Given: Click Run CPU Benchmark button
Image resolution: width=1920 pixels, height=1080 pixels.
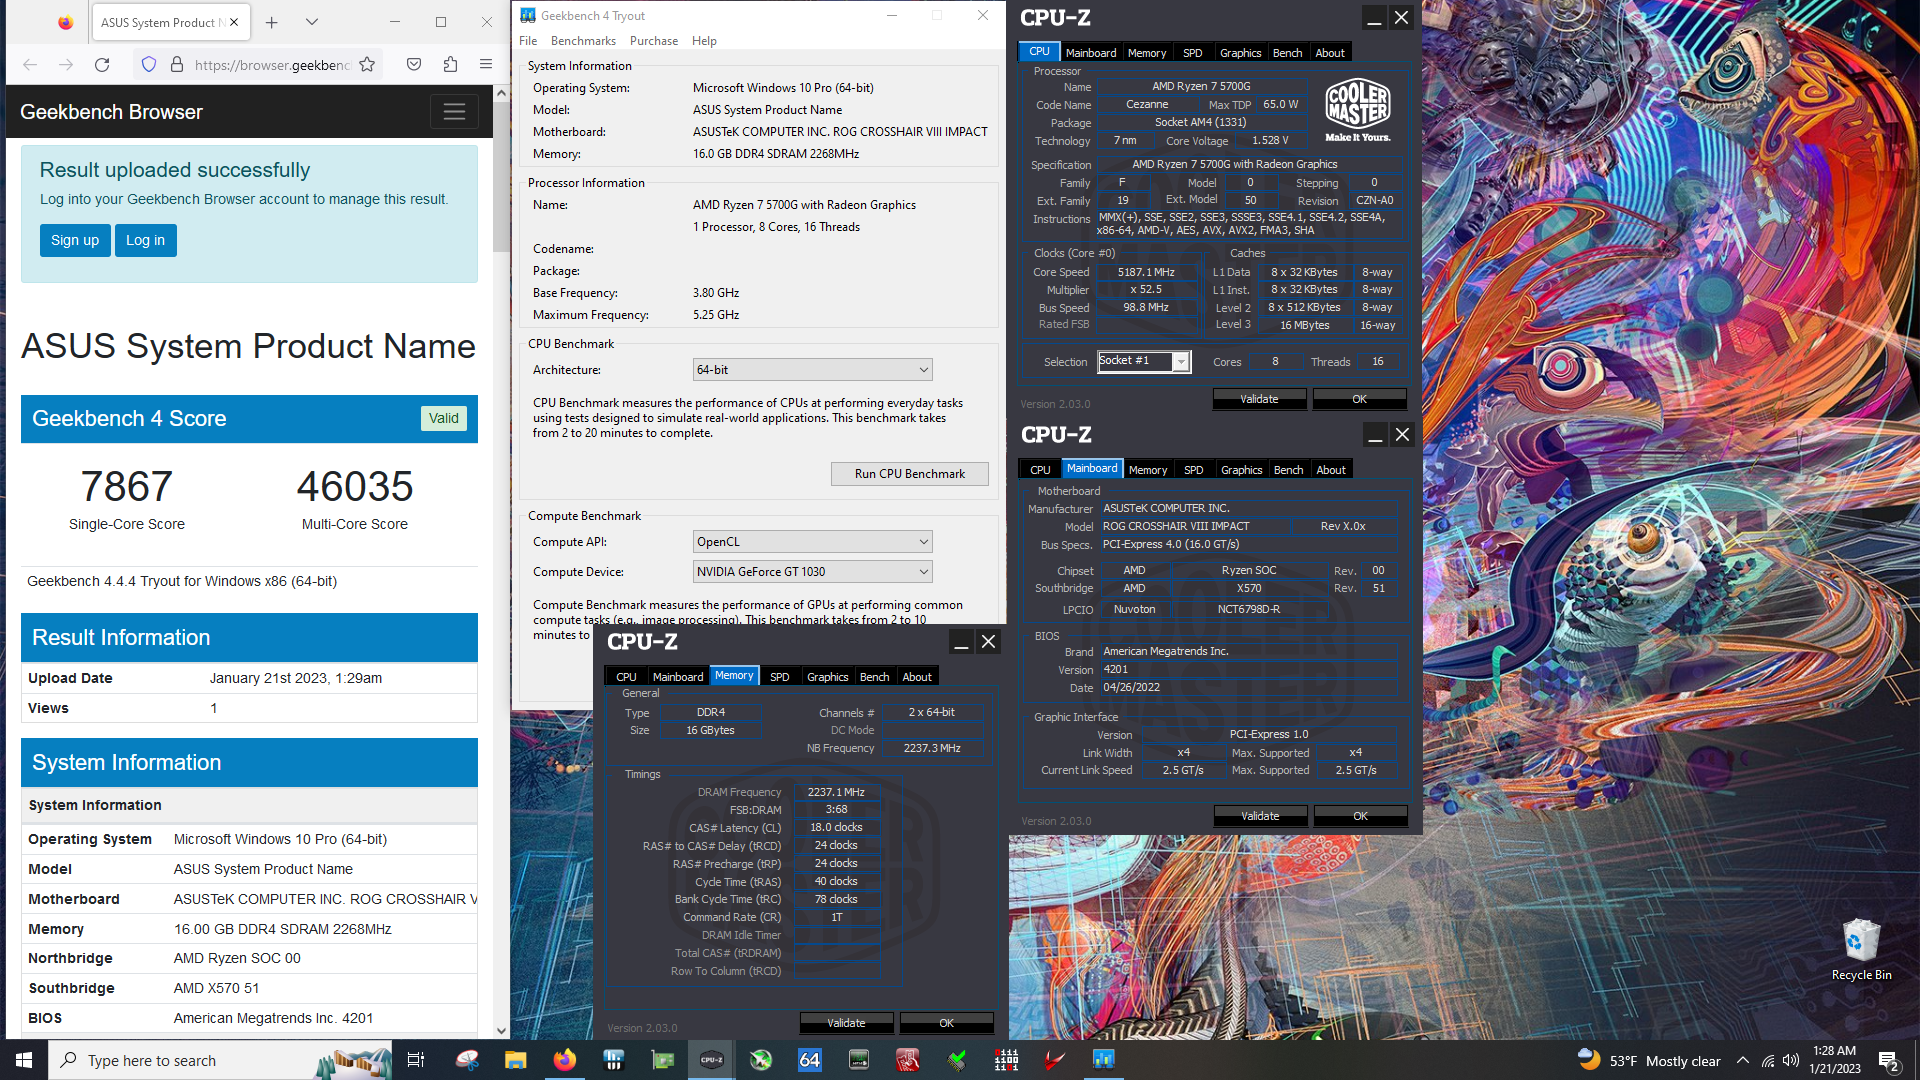Looking at the screenshot, I should click(909, 474).
